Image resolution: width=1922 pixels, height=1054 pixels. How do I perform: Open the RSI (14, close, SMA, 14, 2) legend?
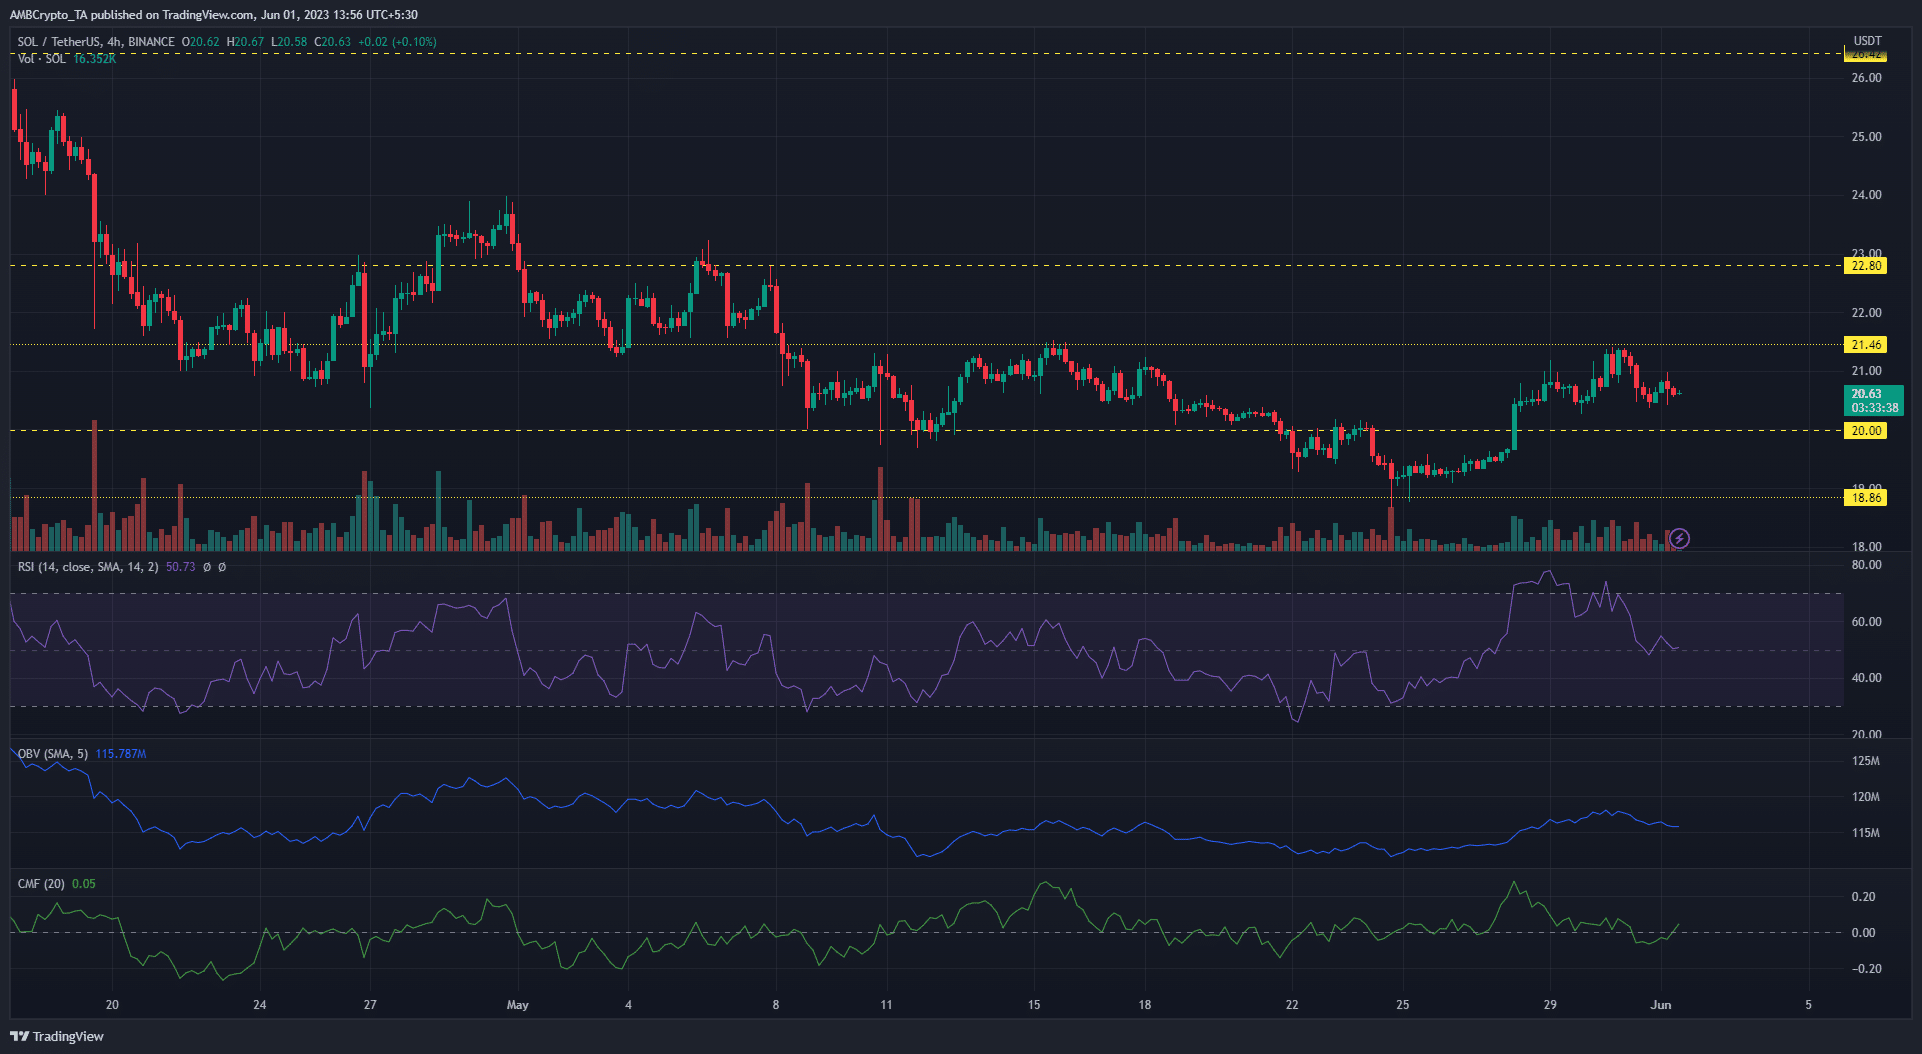coord(88,567)
